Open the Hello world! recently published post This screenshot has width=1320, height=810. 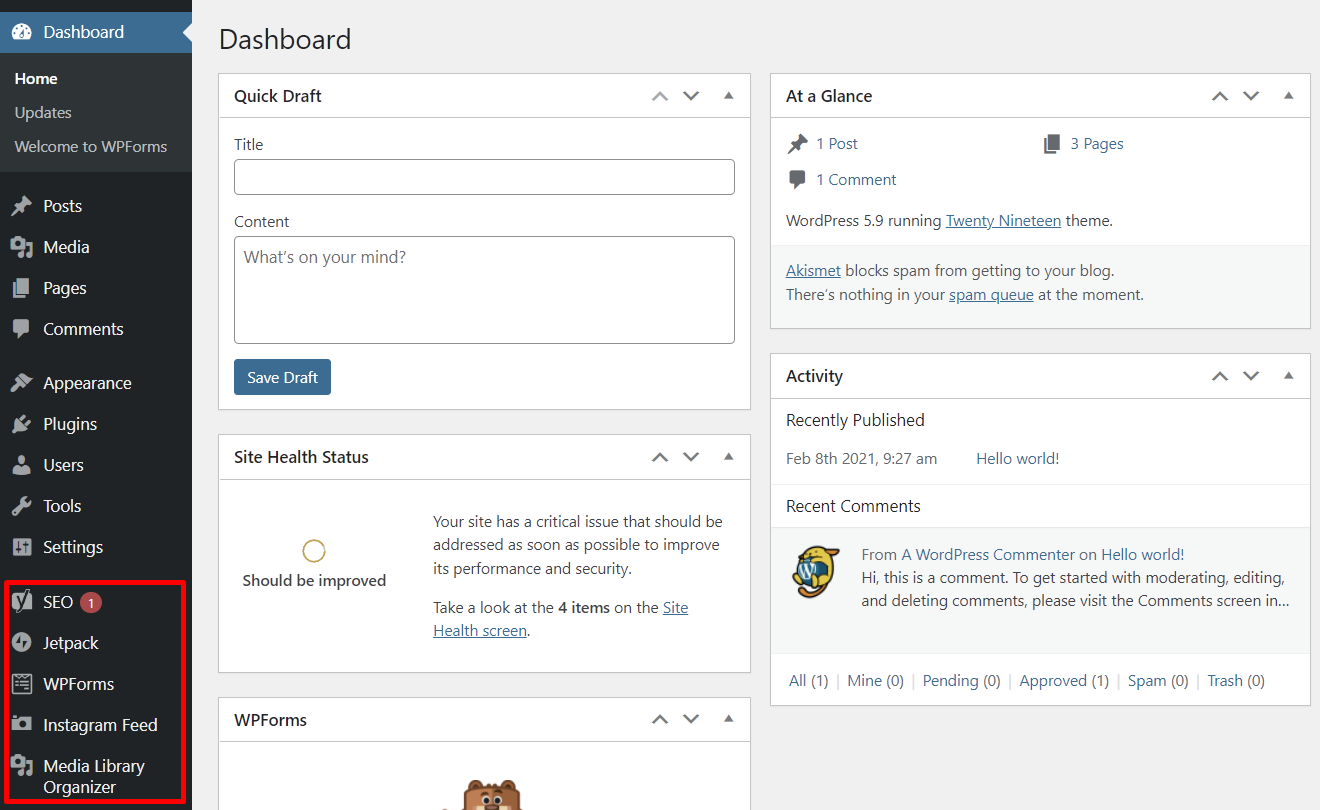(1017, 458)
